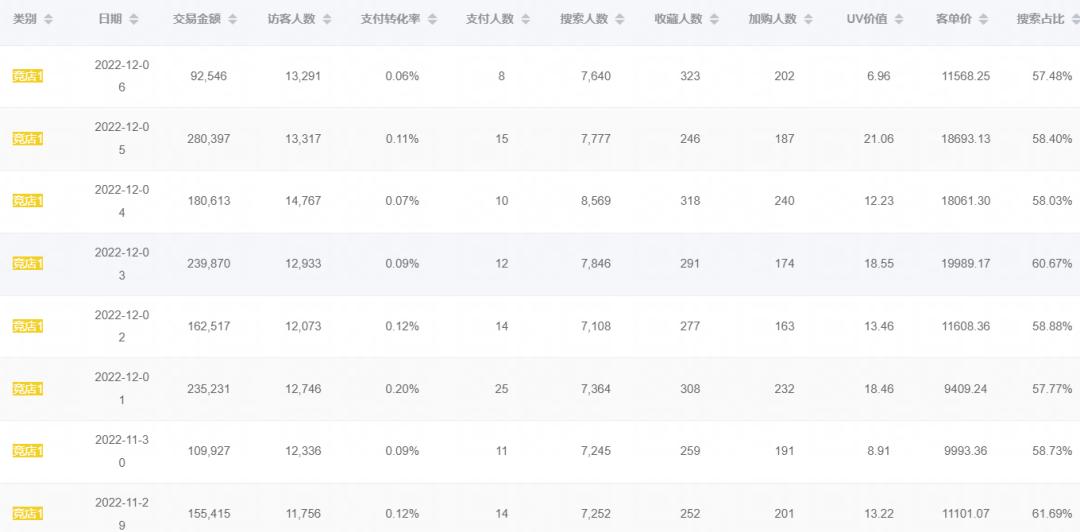This screenshot has width=1080, height=532.
Task: Sort 搜索人数 column via arrows
Action: [620, 20]
